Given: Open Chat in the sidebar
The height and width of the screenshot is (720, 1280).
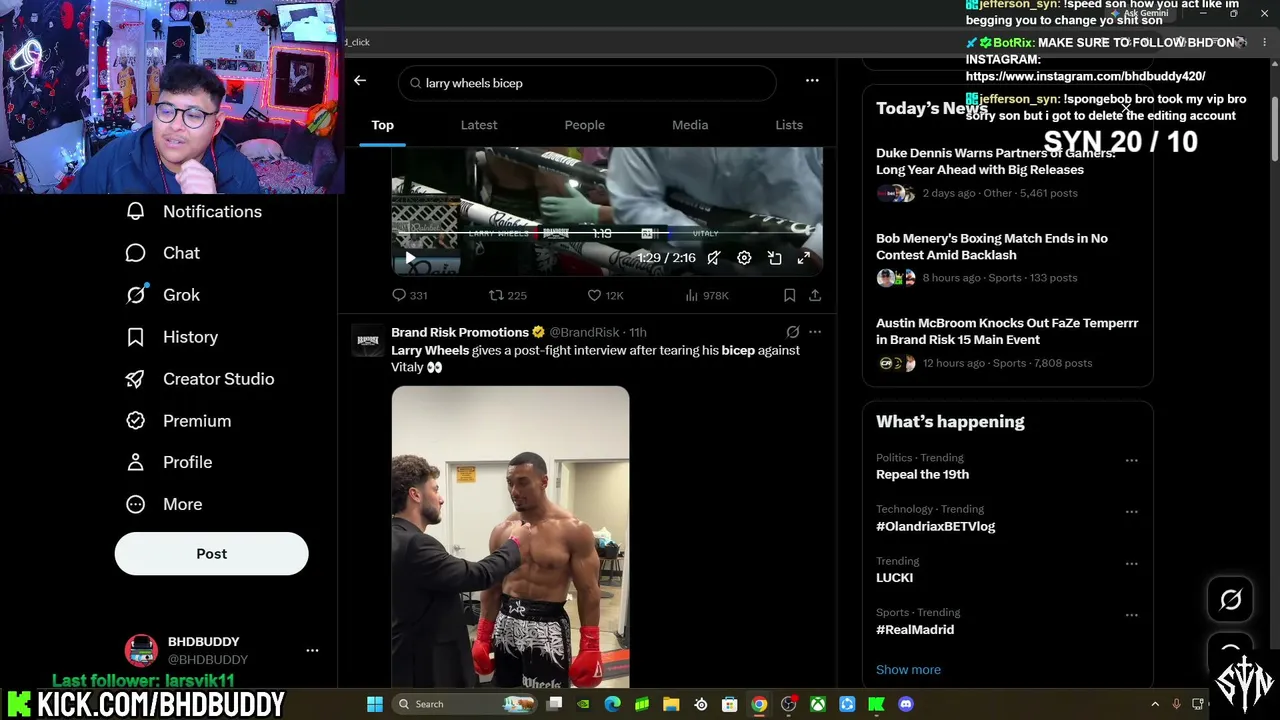Looking at the screenshot, I should [162, 253].
